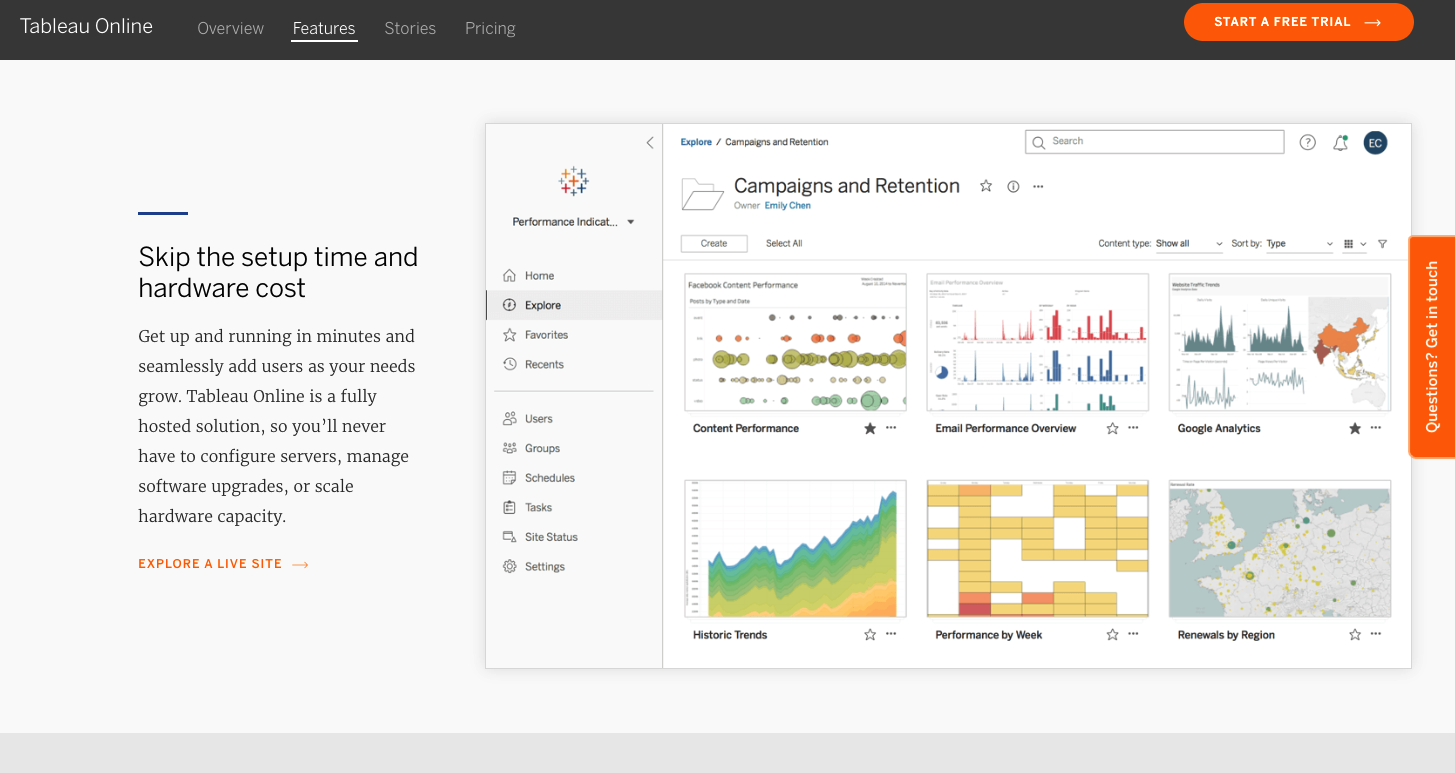1455x773 pixels.
Task: Open the Sort by Type dropdown
Action: click(x=1299, y=243)
